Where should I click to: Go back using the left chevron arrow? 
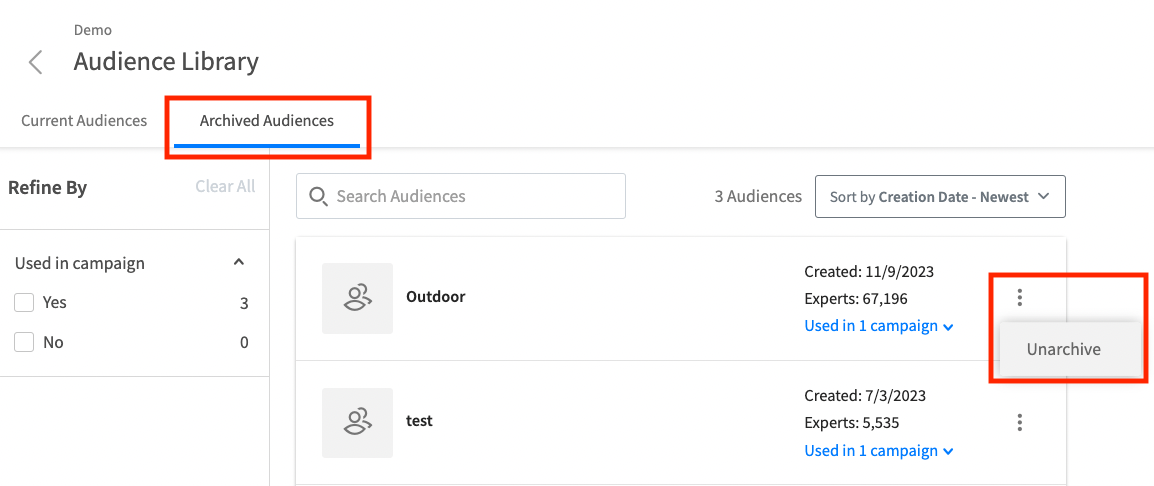tap(35, 62)
